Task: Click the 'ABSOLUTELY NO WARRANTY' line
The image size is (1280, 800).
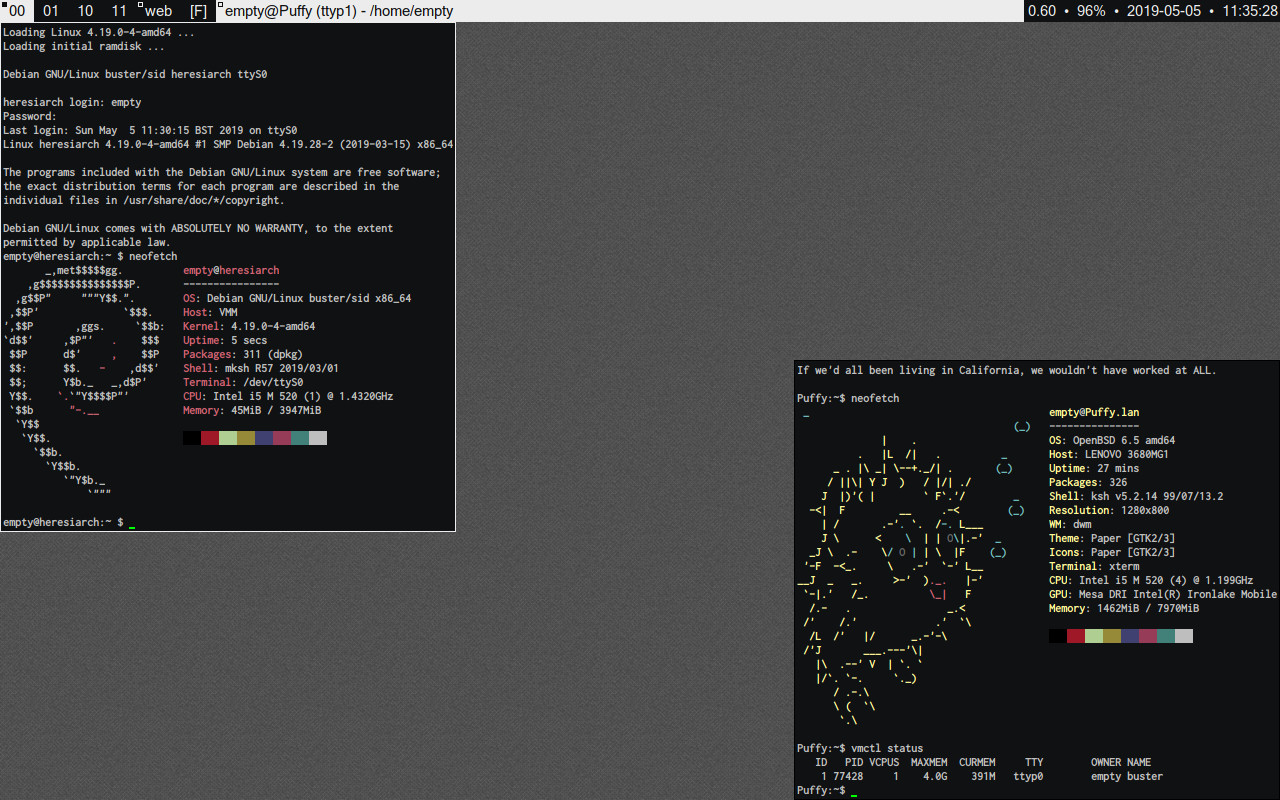Action: [198, 228]
